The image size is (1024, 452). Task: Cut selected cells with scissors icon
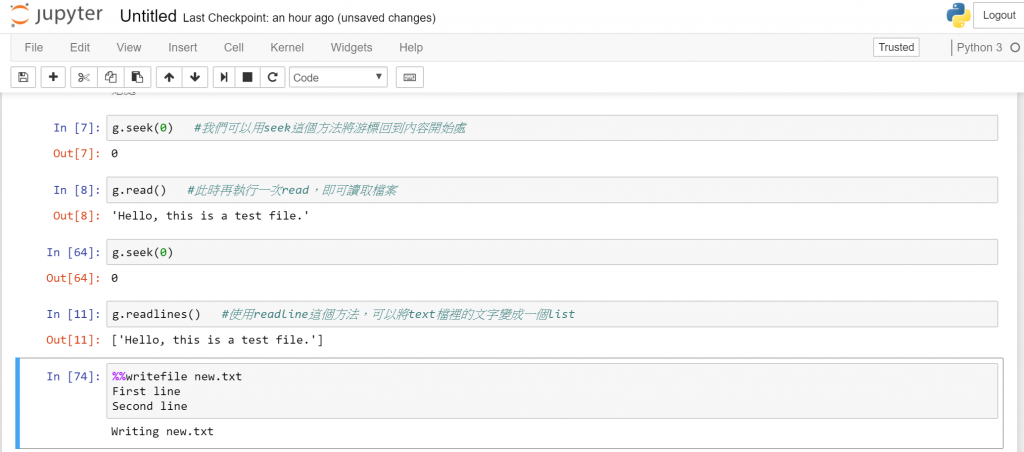coord(84,77)
